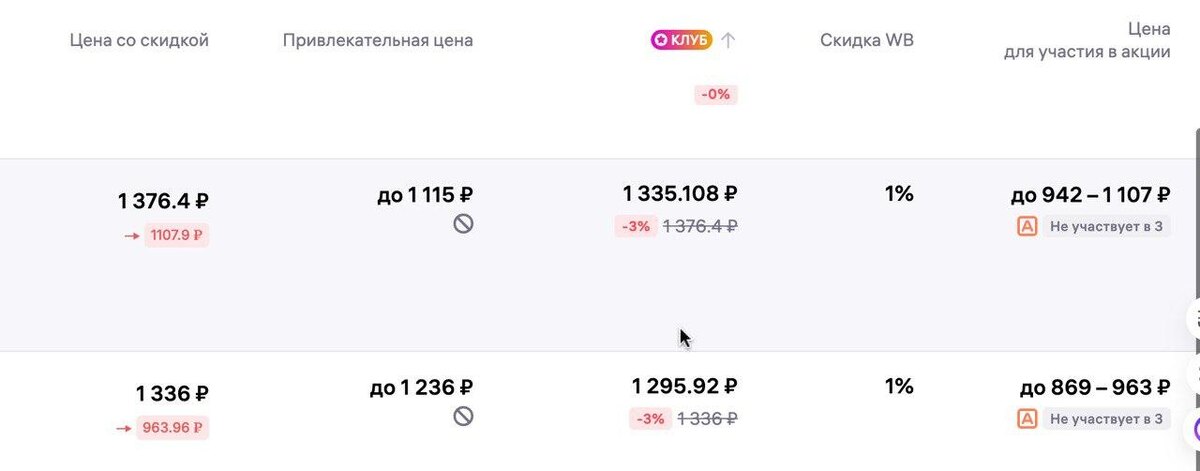
Task: Click the red arrow beside 963.96 ₽
Action: pos(124,429)
